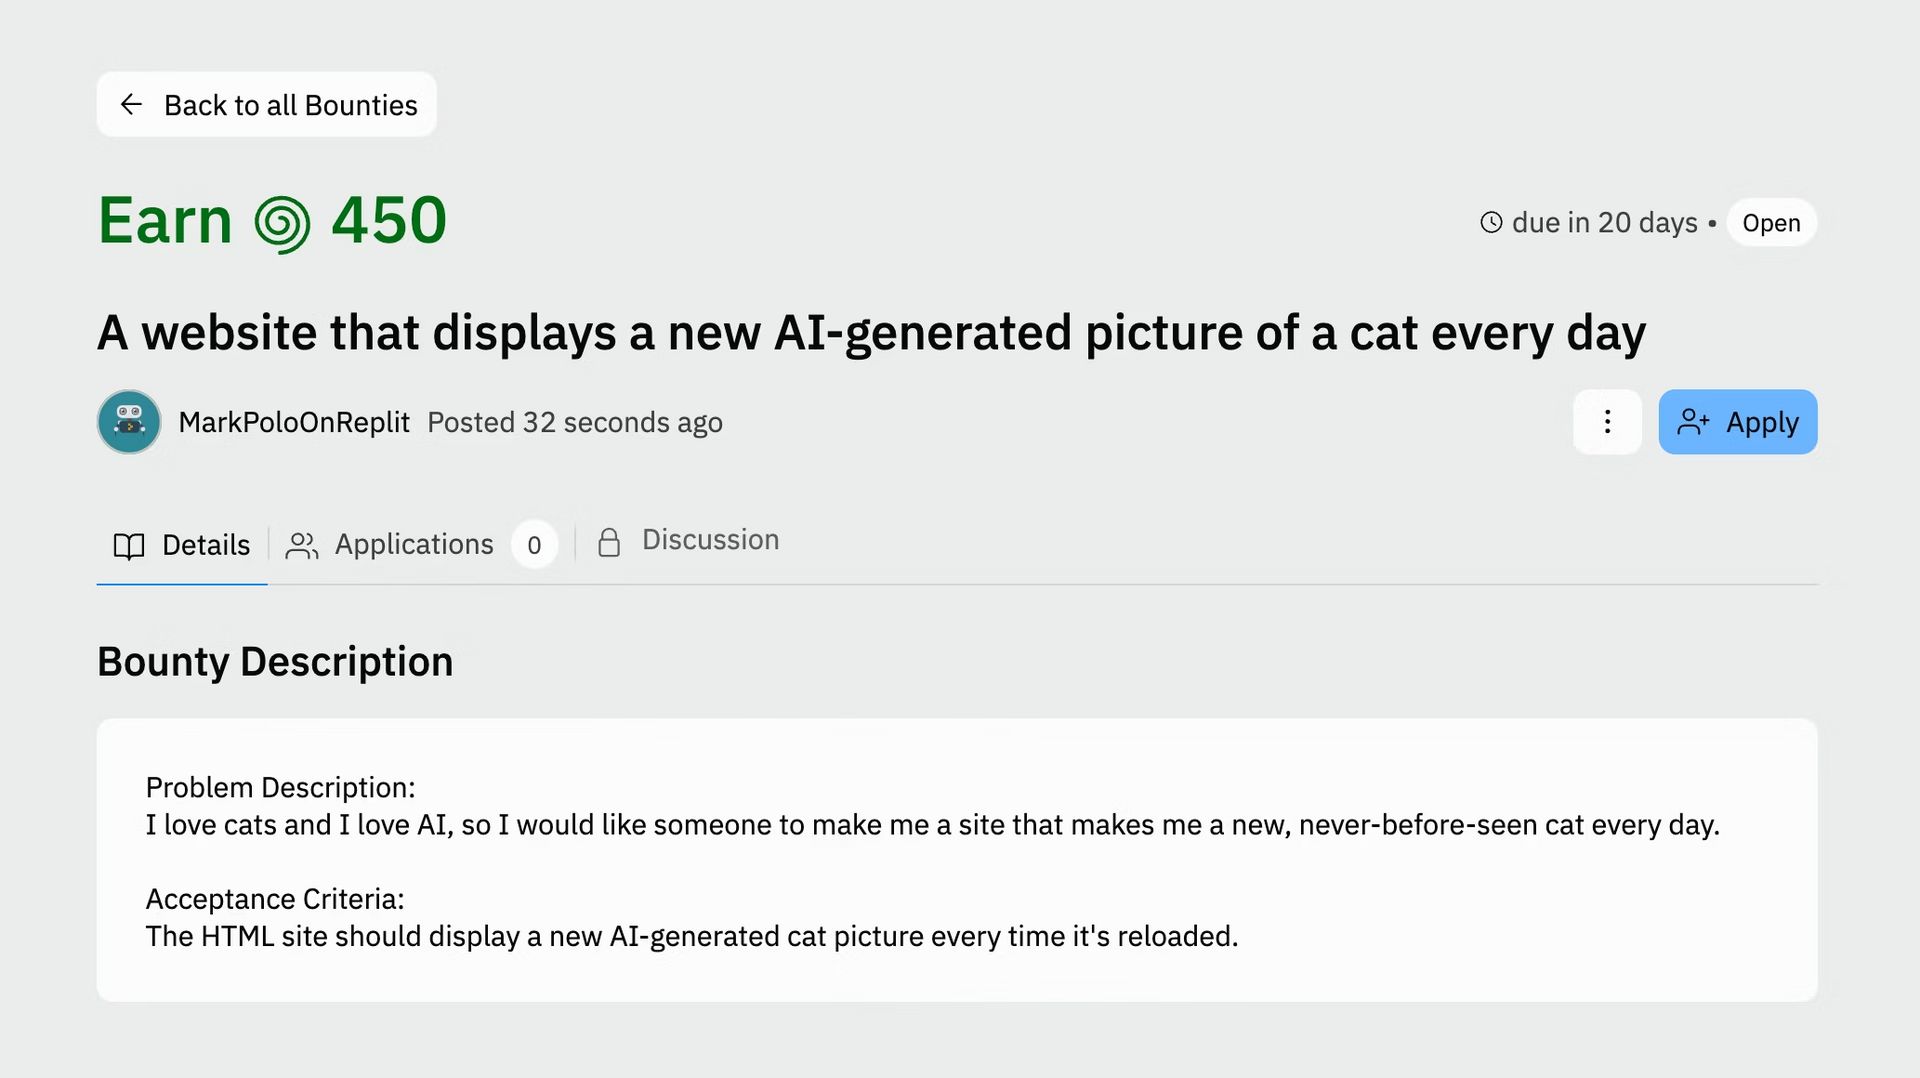Viewport: 1920px width, 1078px height.
Task: Open the three-dot more options menu
Action: (x=1607, y=422)
